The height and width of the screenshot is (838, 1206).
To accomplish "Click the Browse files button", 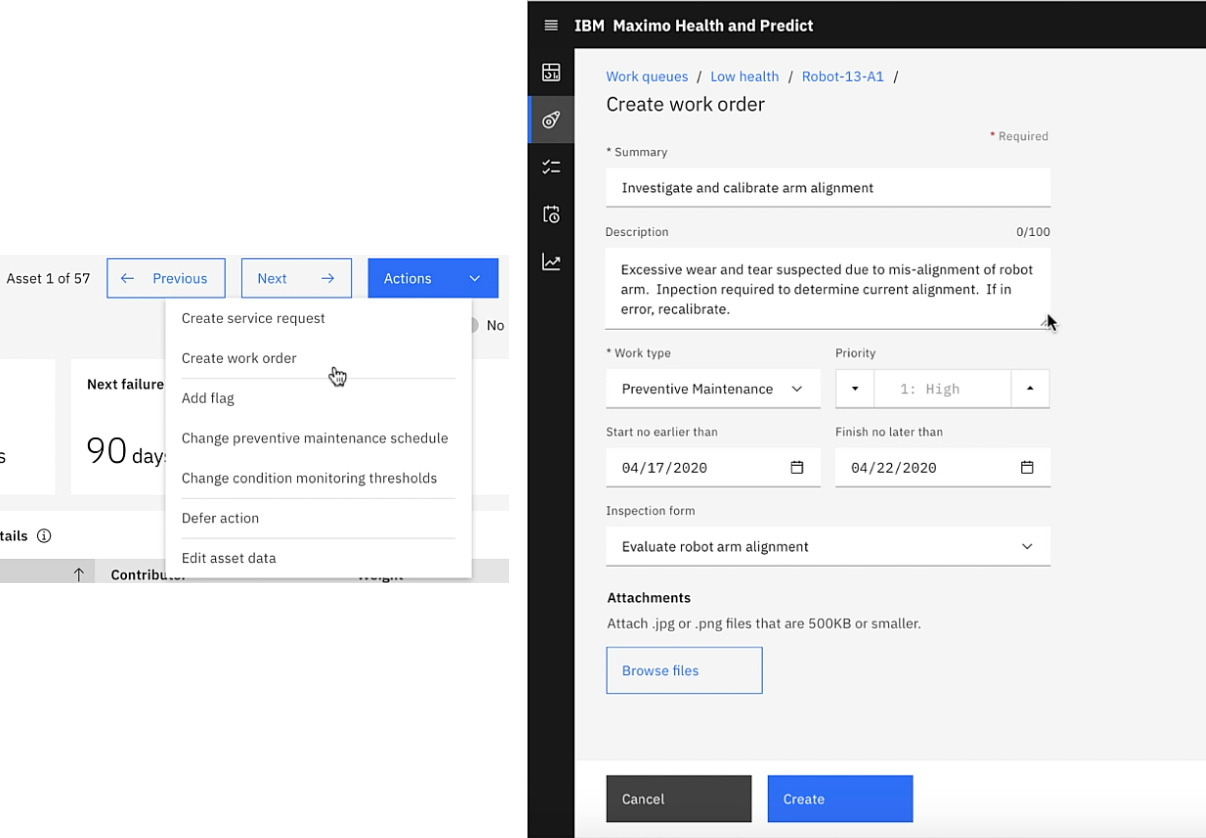I will (x=684, y=670).
